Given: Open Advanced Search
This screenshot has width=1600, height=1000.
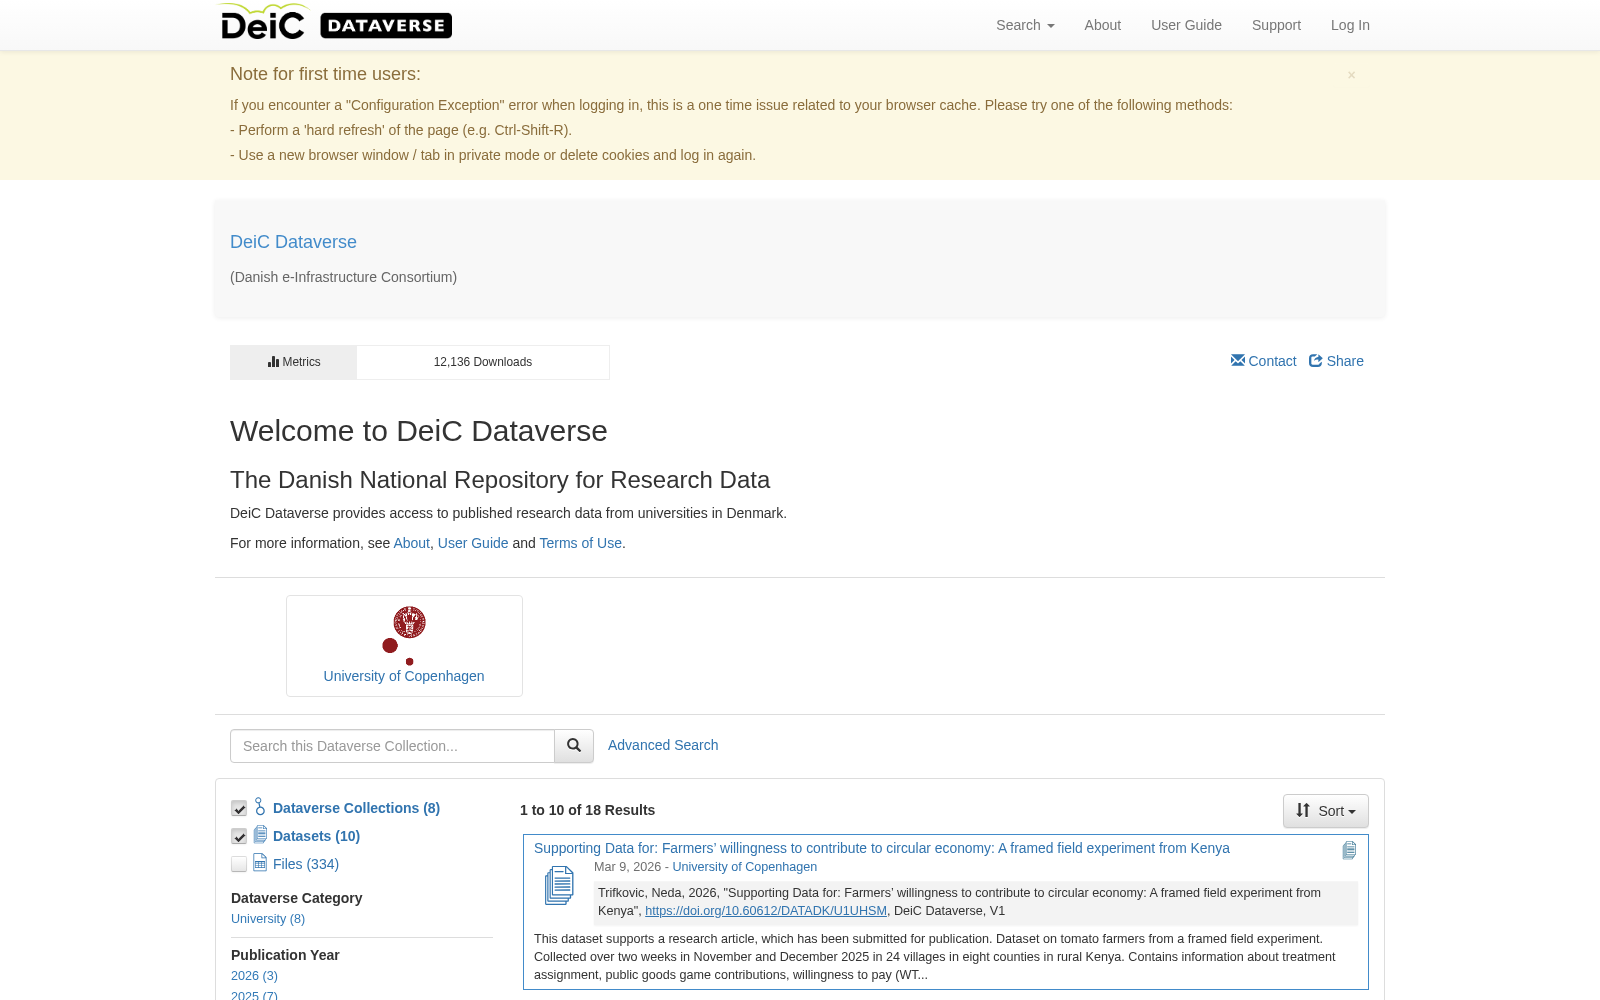Looking at the screenshot, I should 663,745.
